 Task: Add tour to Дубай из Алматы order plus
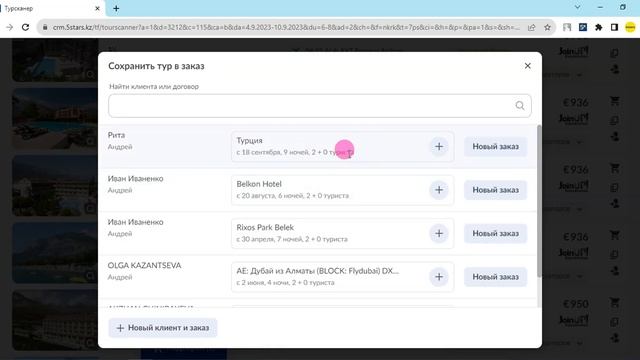439,277
